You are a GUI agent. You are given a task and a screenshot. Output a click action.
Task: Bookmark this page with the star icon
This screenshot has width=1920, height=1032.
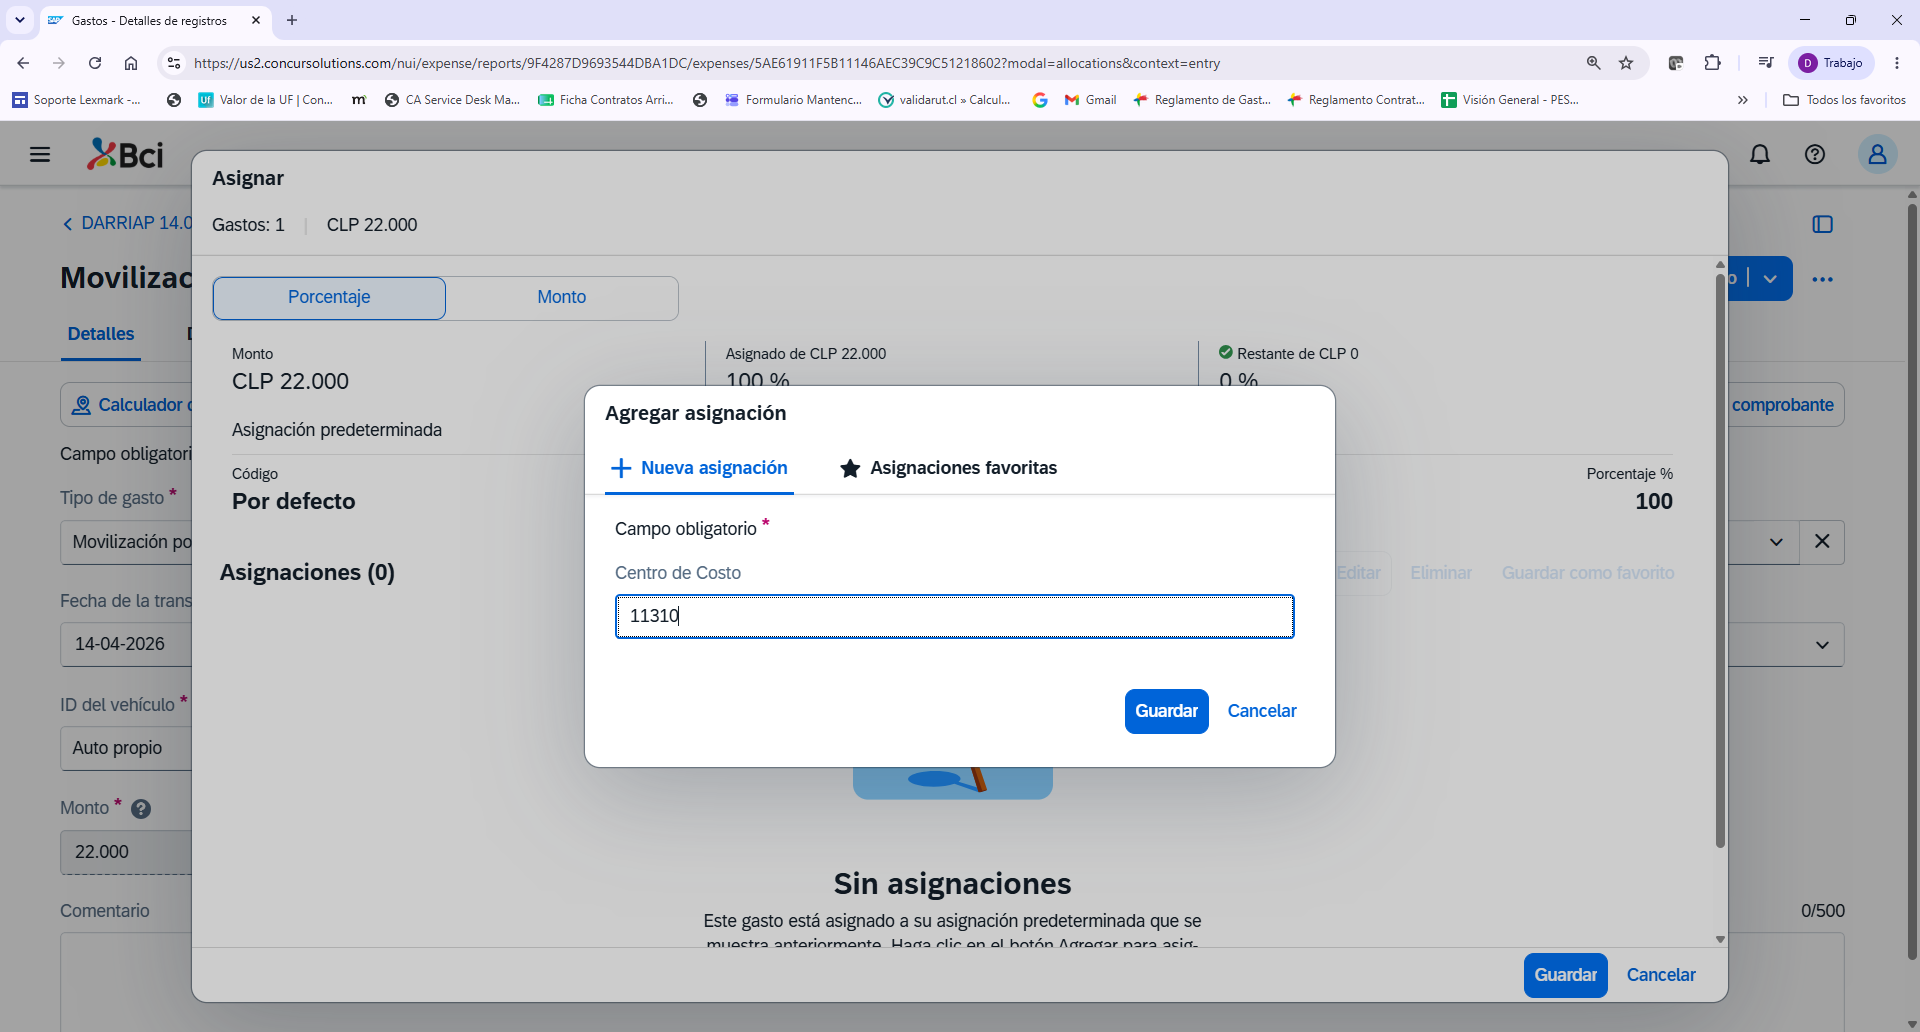1626,63
